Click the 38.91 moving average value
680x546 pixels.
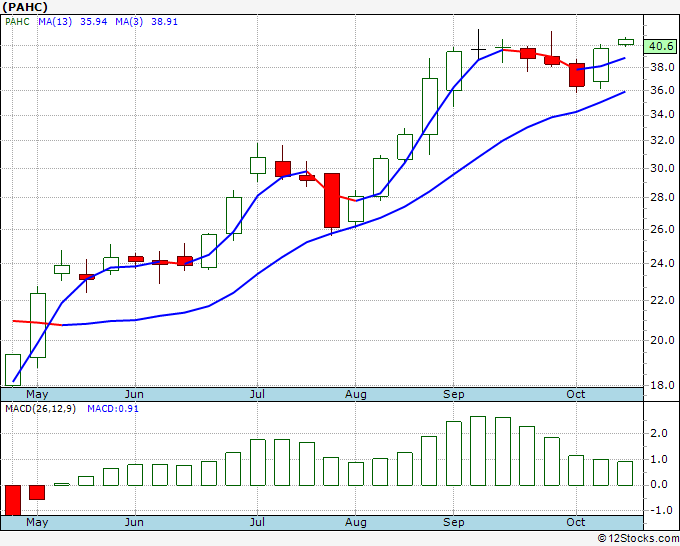[164, 22]
